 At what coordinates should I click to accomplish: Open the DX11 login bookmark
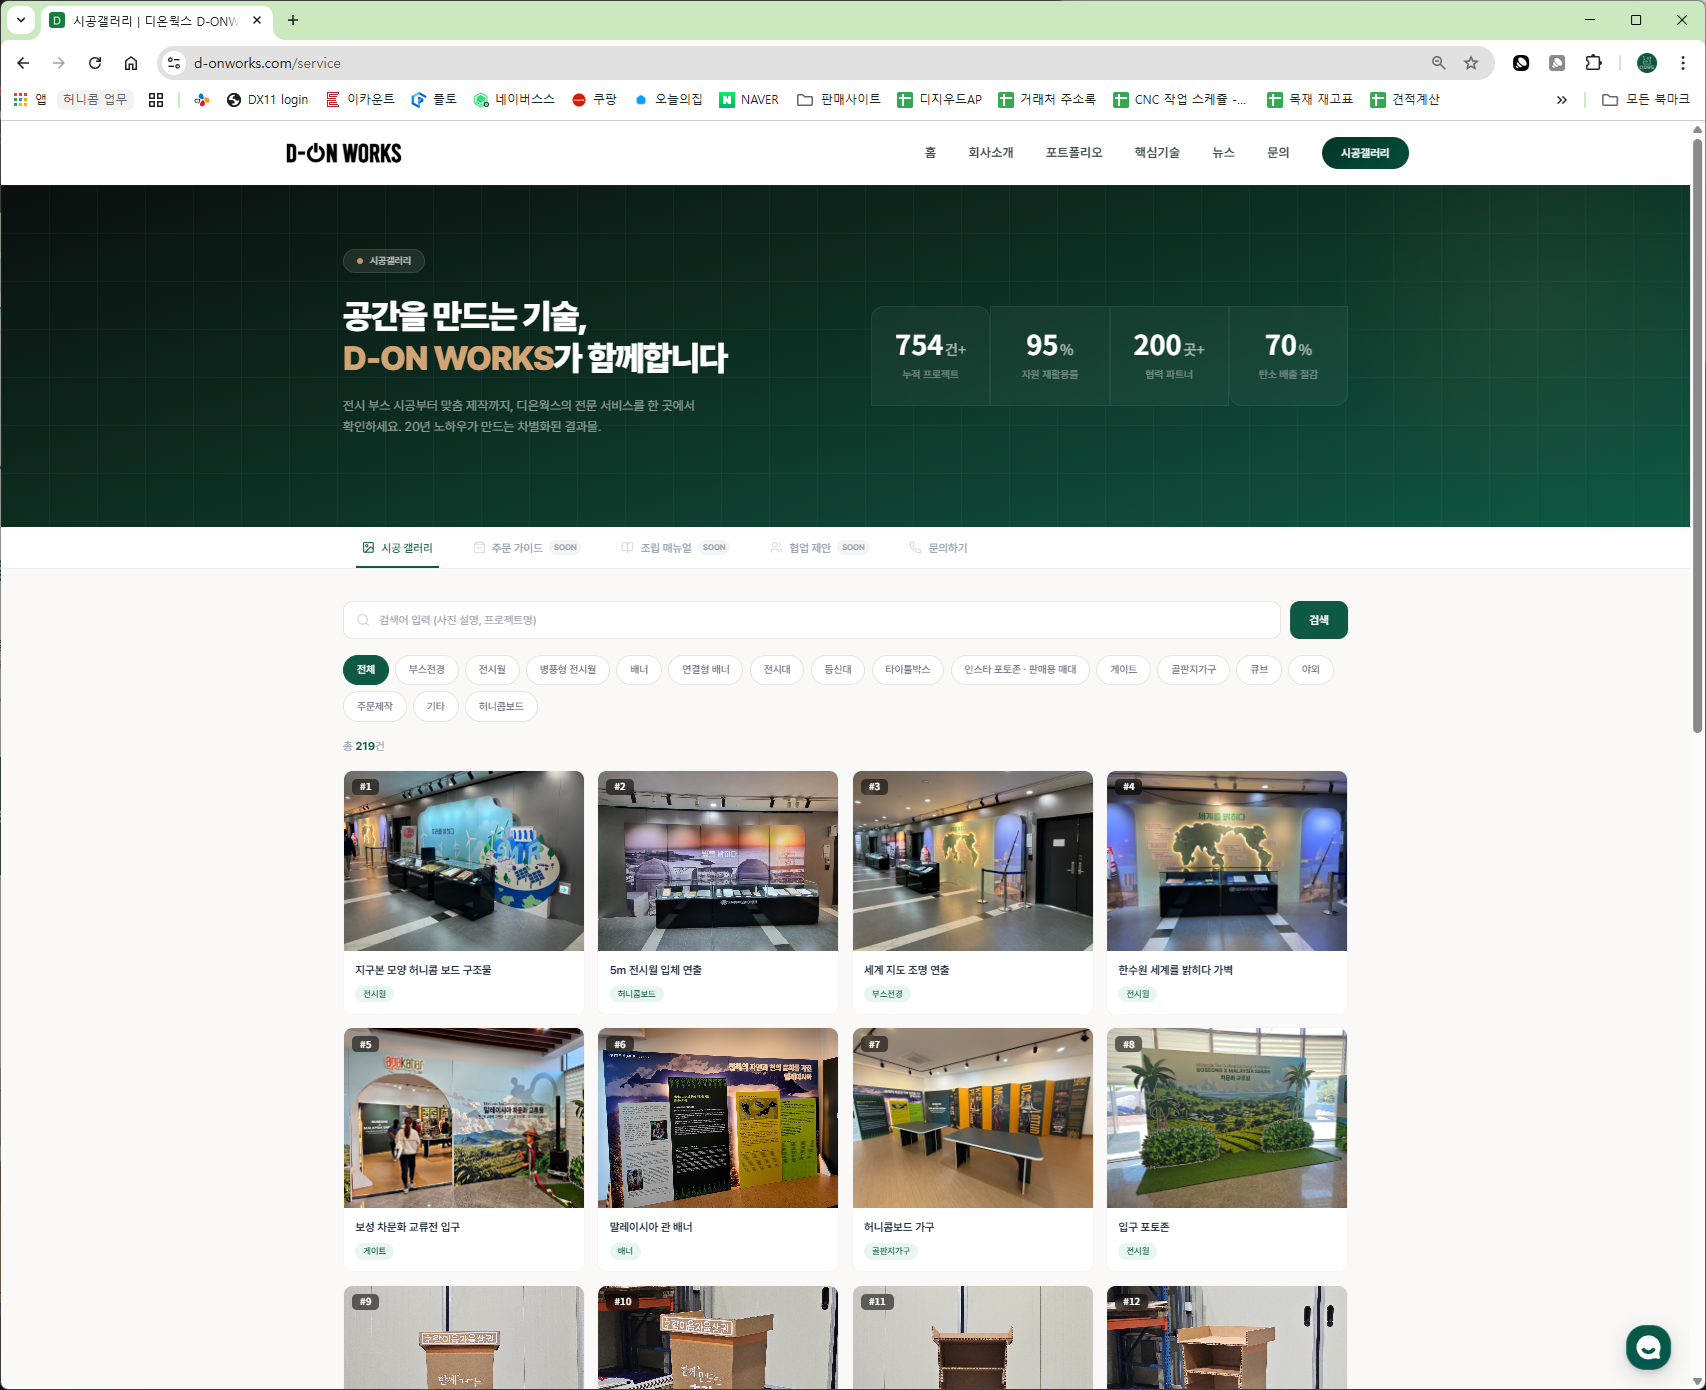pyautogui.click(x=267, y=100)
